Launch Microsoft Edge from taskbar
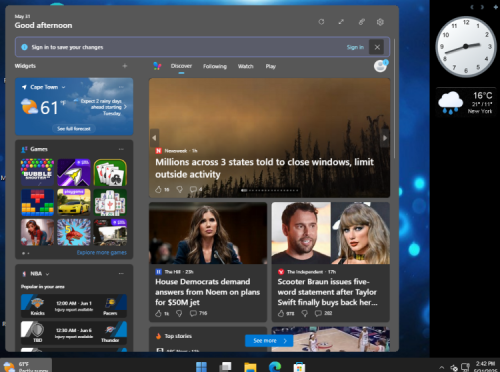The image size is (500, 372). (x=275, y=367)
